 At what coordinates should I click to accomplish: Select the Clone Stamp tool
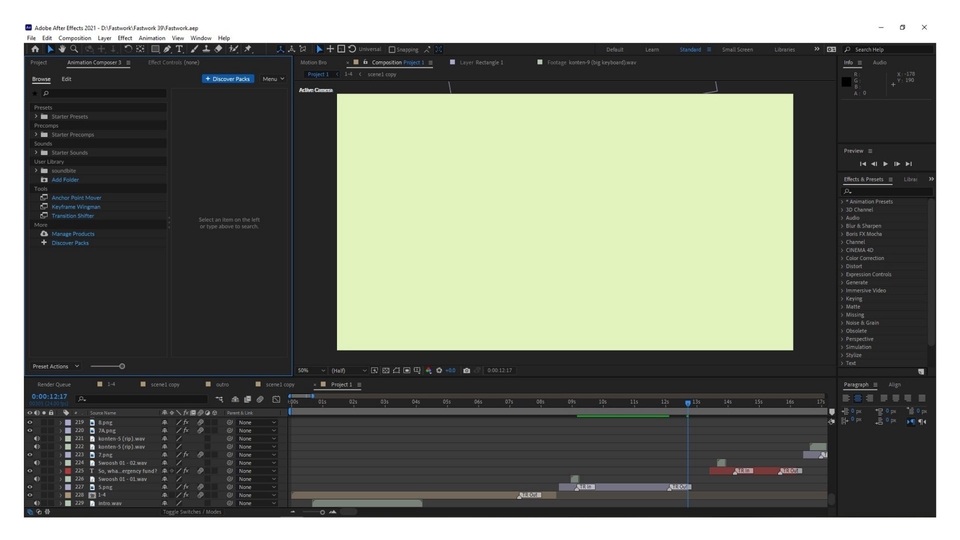point(206,49)
